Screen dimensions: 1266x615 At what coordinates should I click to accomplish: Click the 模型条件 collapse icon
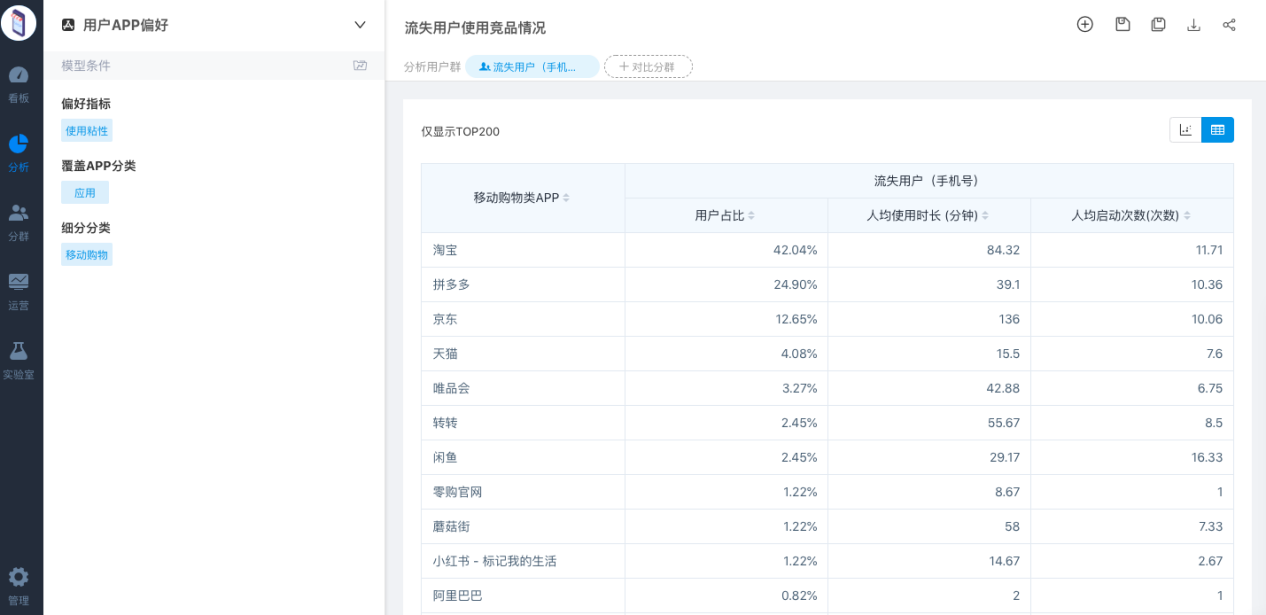360,65
